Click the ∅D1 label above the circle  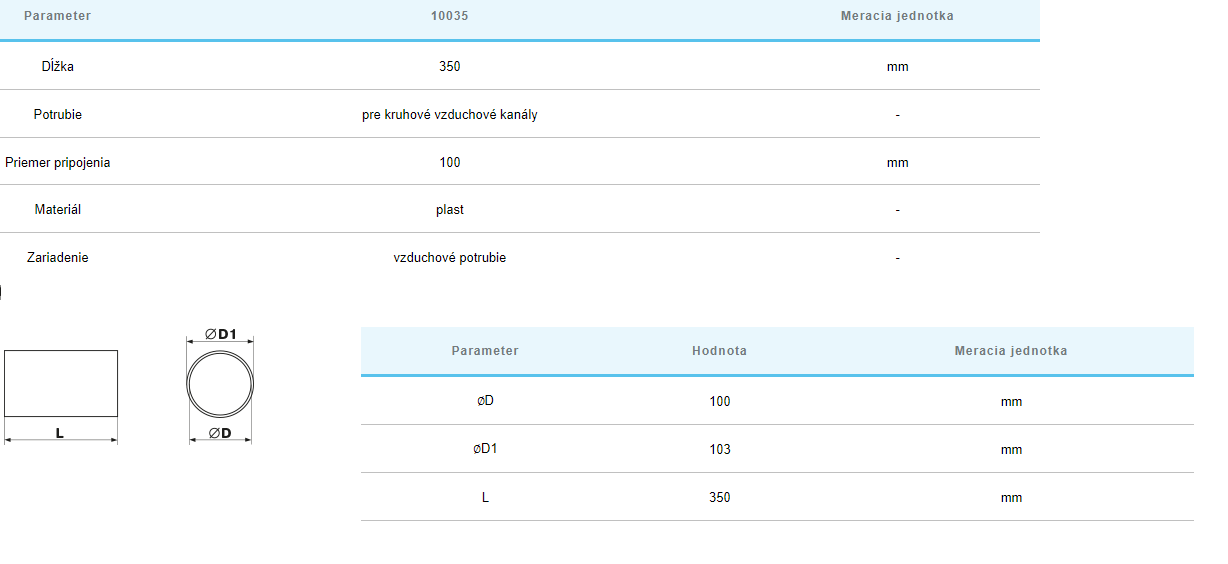coord(220,334)
